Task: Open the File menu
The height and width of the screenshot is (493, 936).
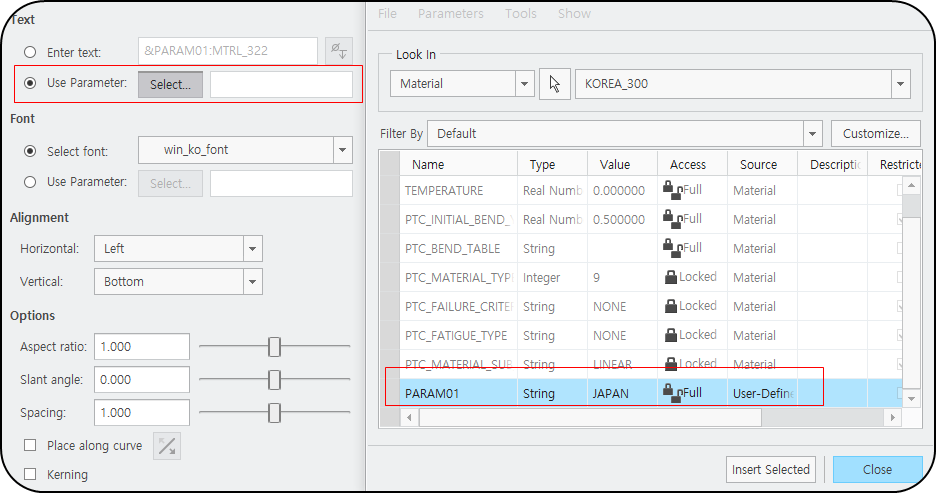Action: (x=387, y=13)
